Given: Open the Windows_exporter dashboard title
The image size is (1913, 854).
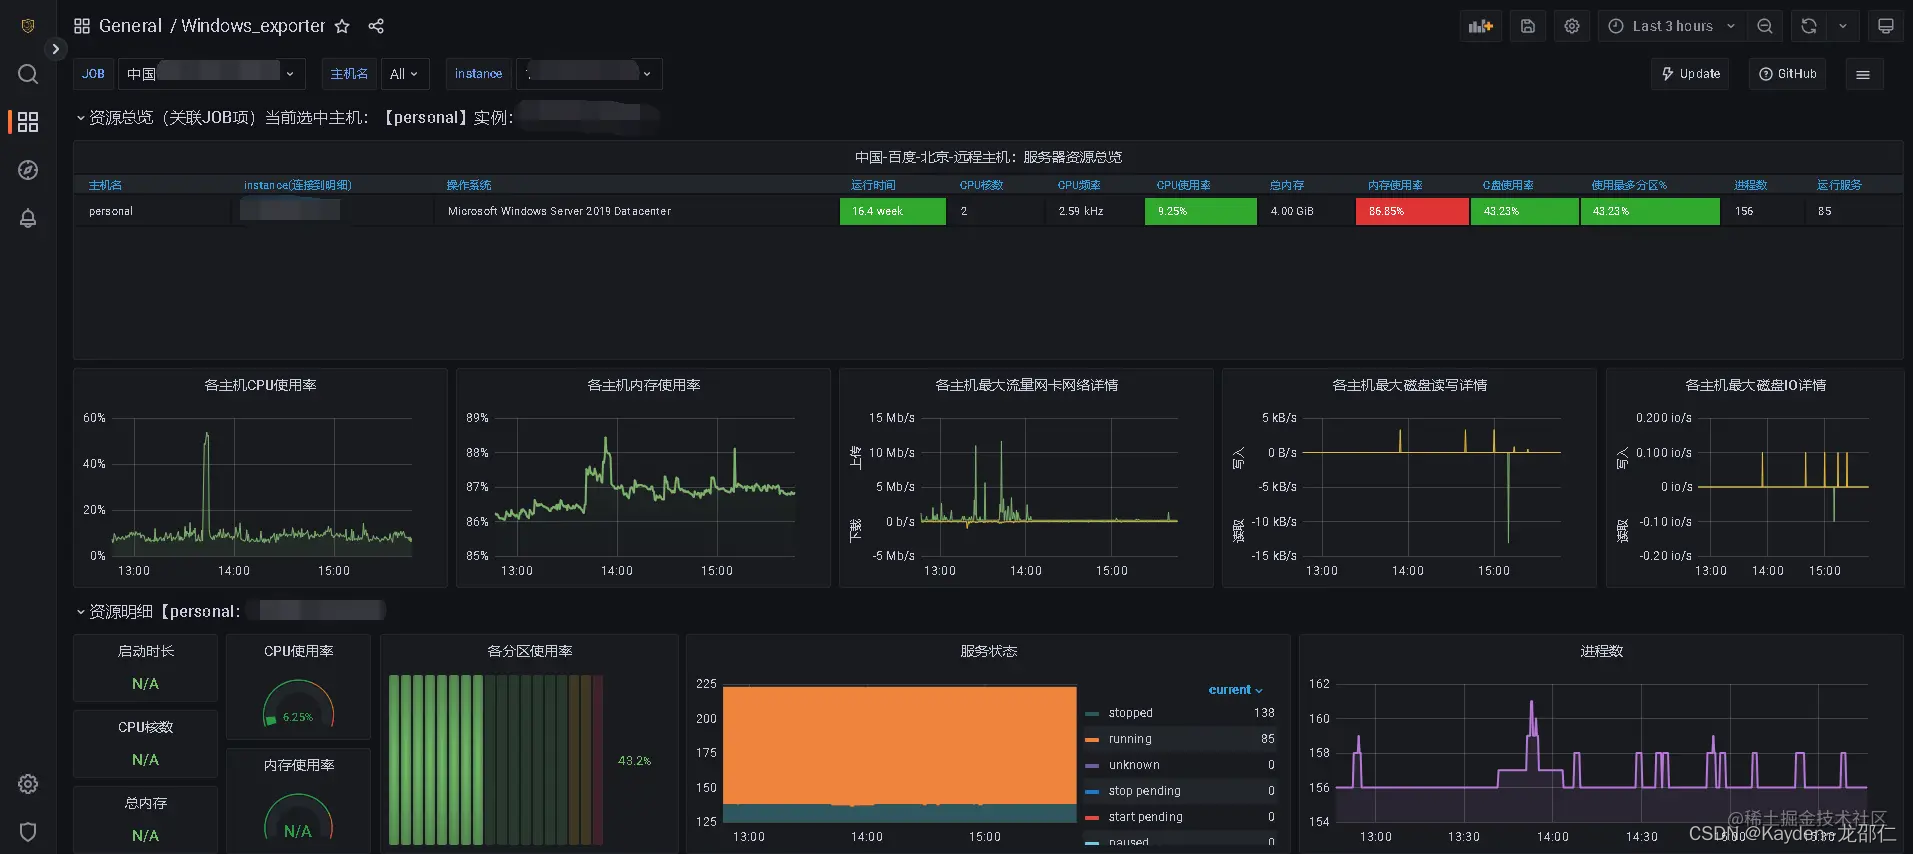Looking at the screenshot, I should [x=253, y=26].
